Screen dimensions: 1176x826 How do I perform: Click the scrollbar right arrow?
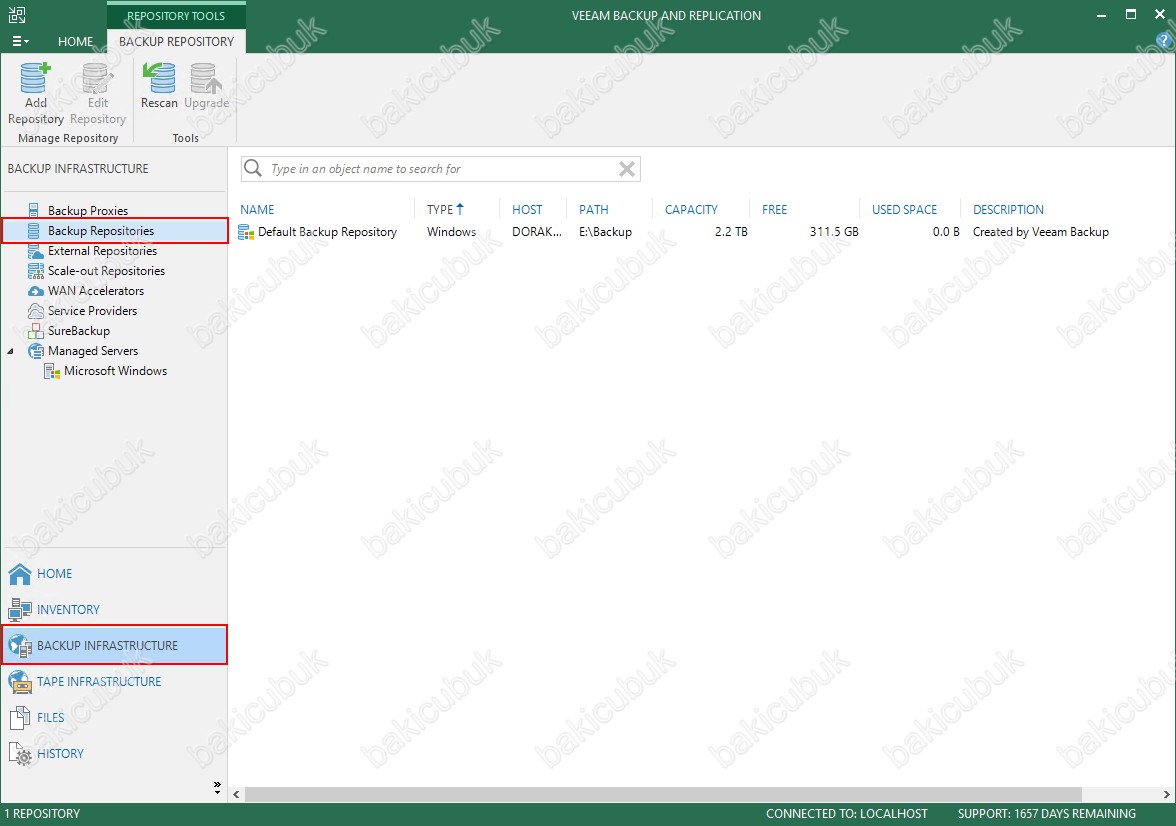1166,794
